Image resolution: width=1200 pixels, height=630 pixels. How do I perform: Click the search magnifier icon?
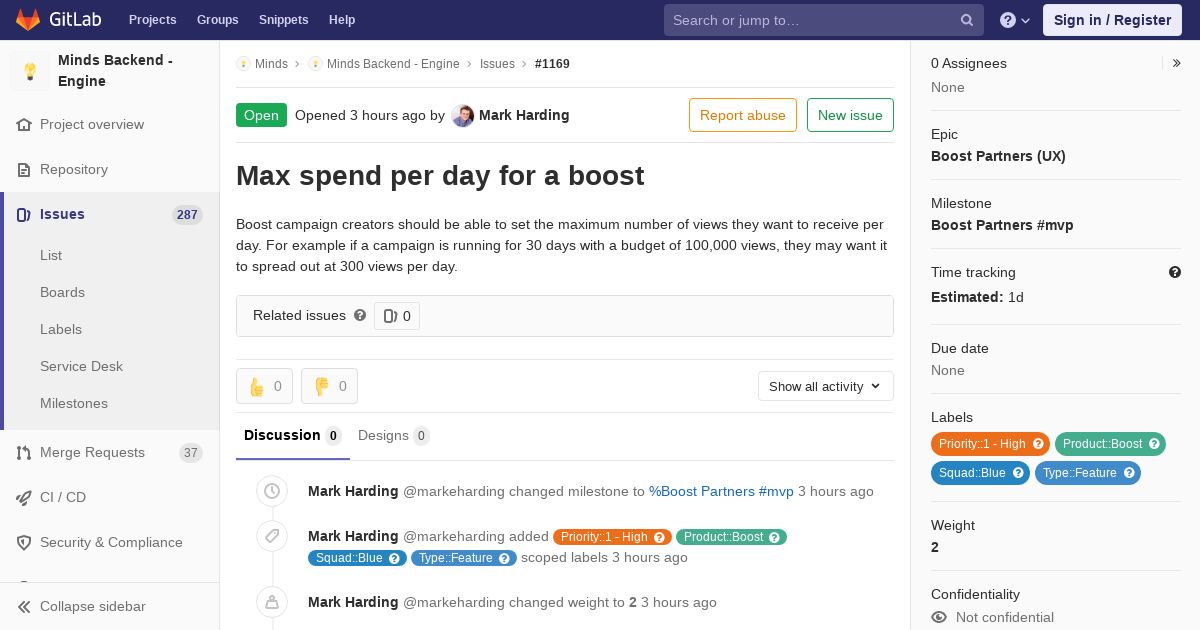point(967,20)
